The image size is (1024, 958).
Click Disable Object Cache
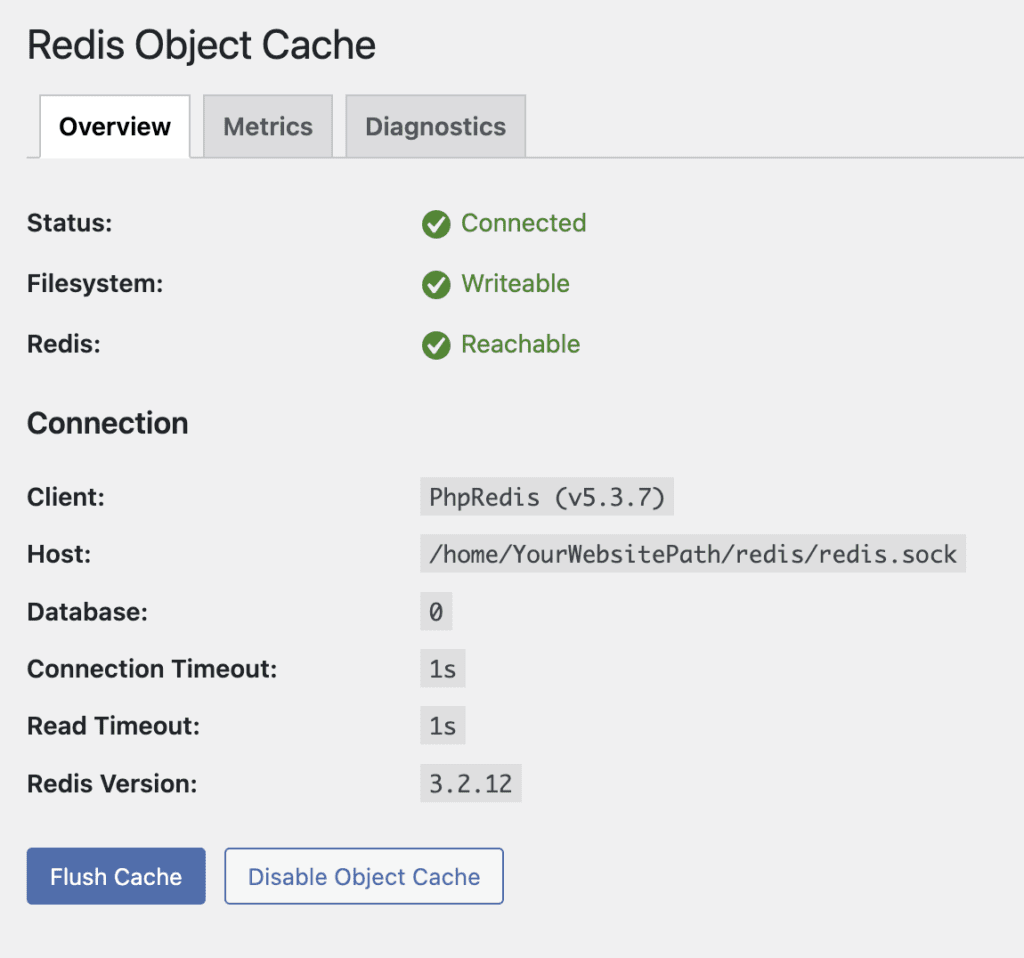363,876
